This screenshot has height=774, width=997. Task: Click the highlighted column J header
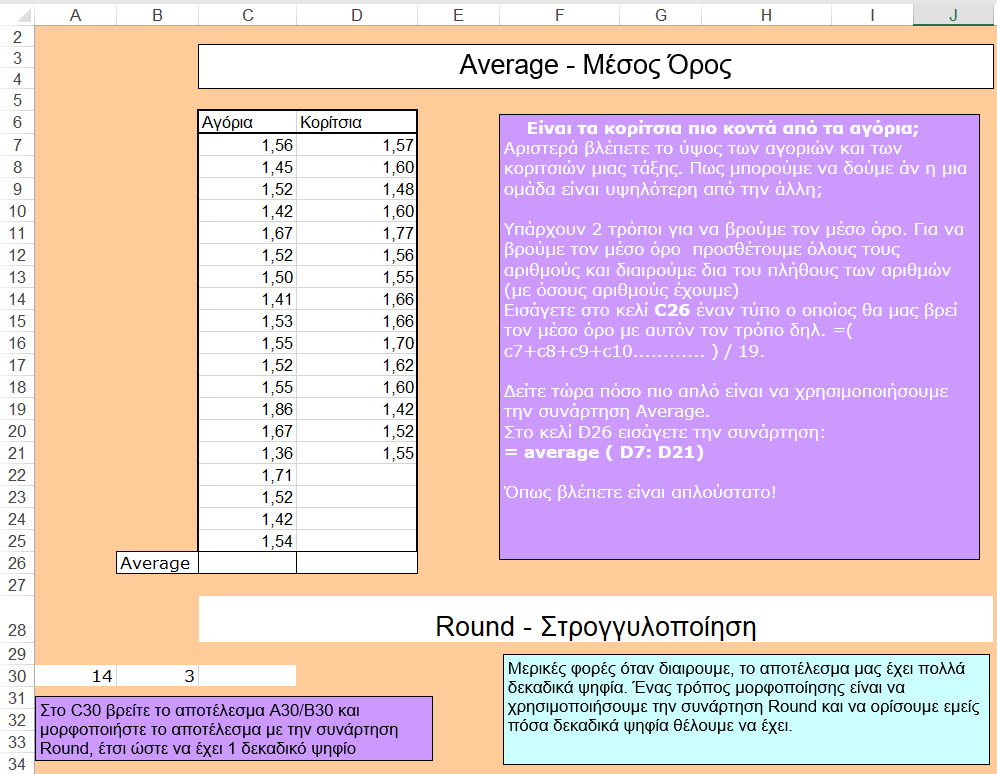[x=954, y=13]
